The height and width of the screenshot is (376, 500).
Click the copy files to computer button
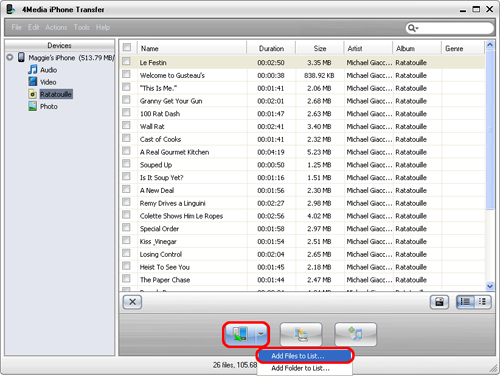[301, 334]
